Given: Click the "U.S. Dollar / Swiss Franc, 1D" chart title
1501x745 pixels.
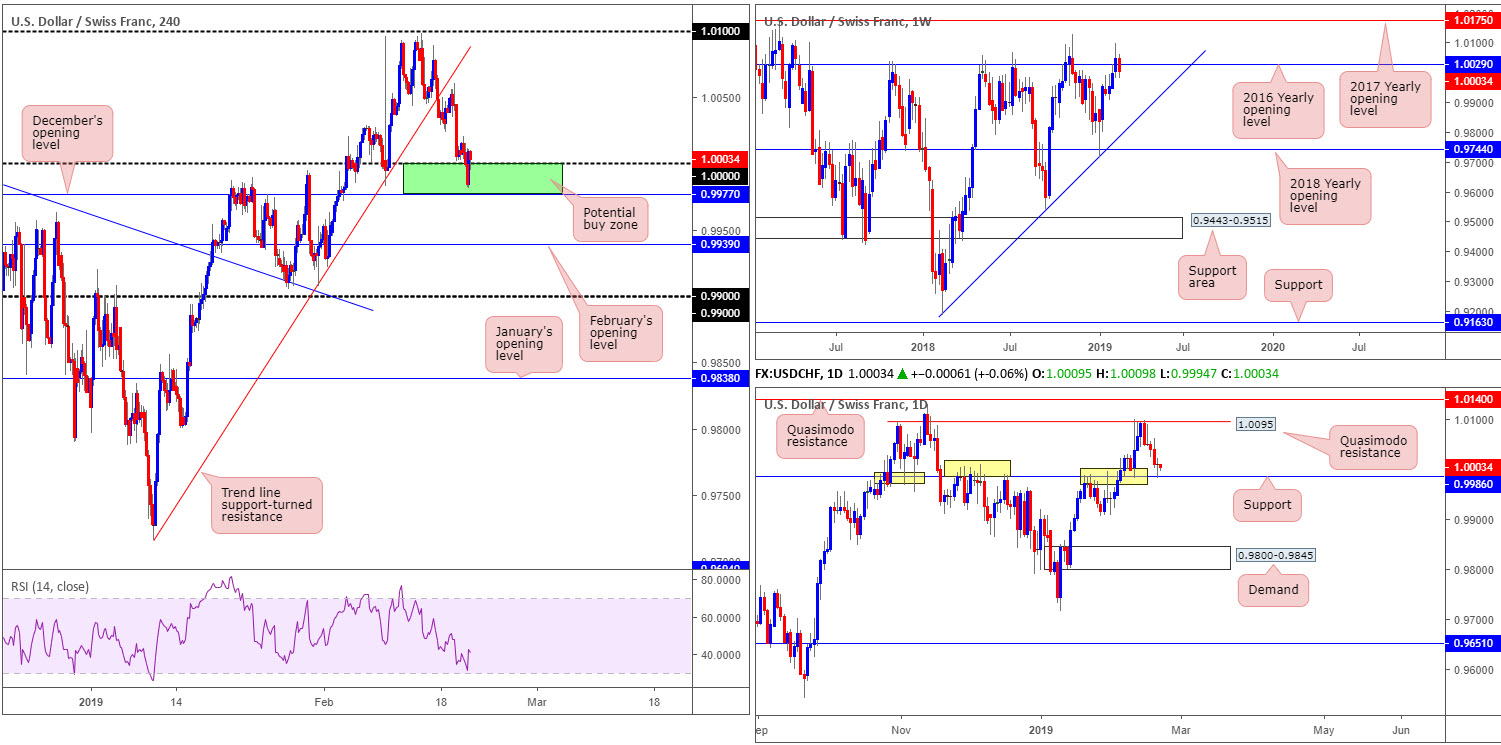Looking at the screenshot, I should click(846, 404).
